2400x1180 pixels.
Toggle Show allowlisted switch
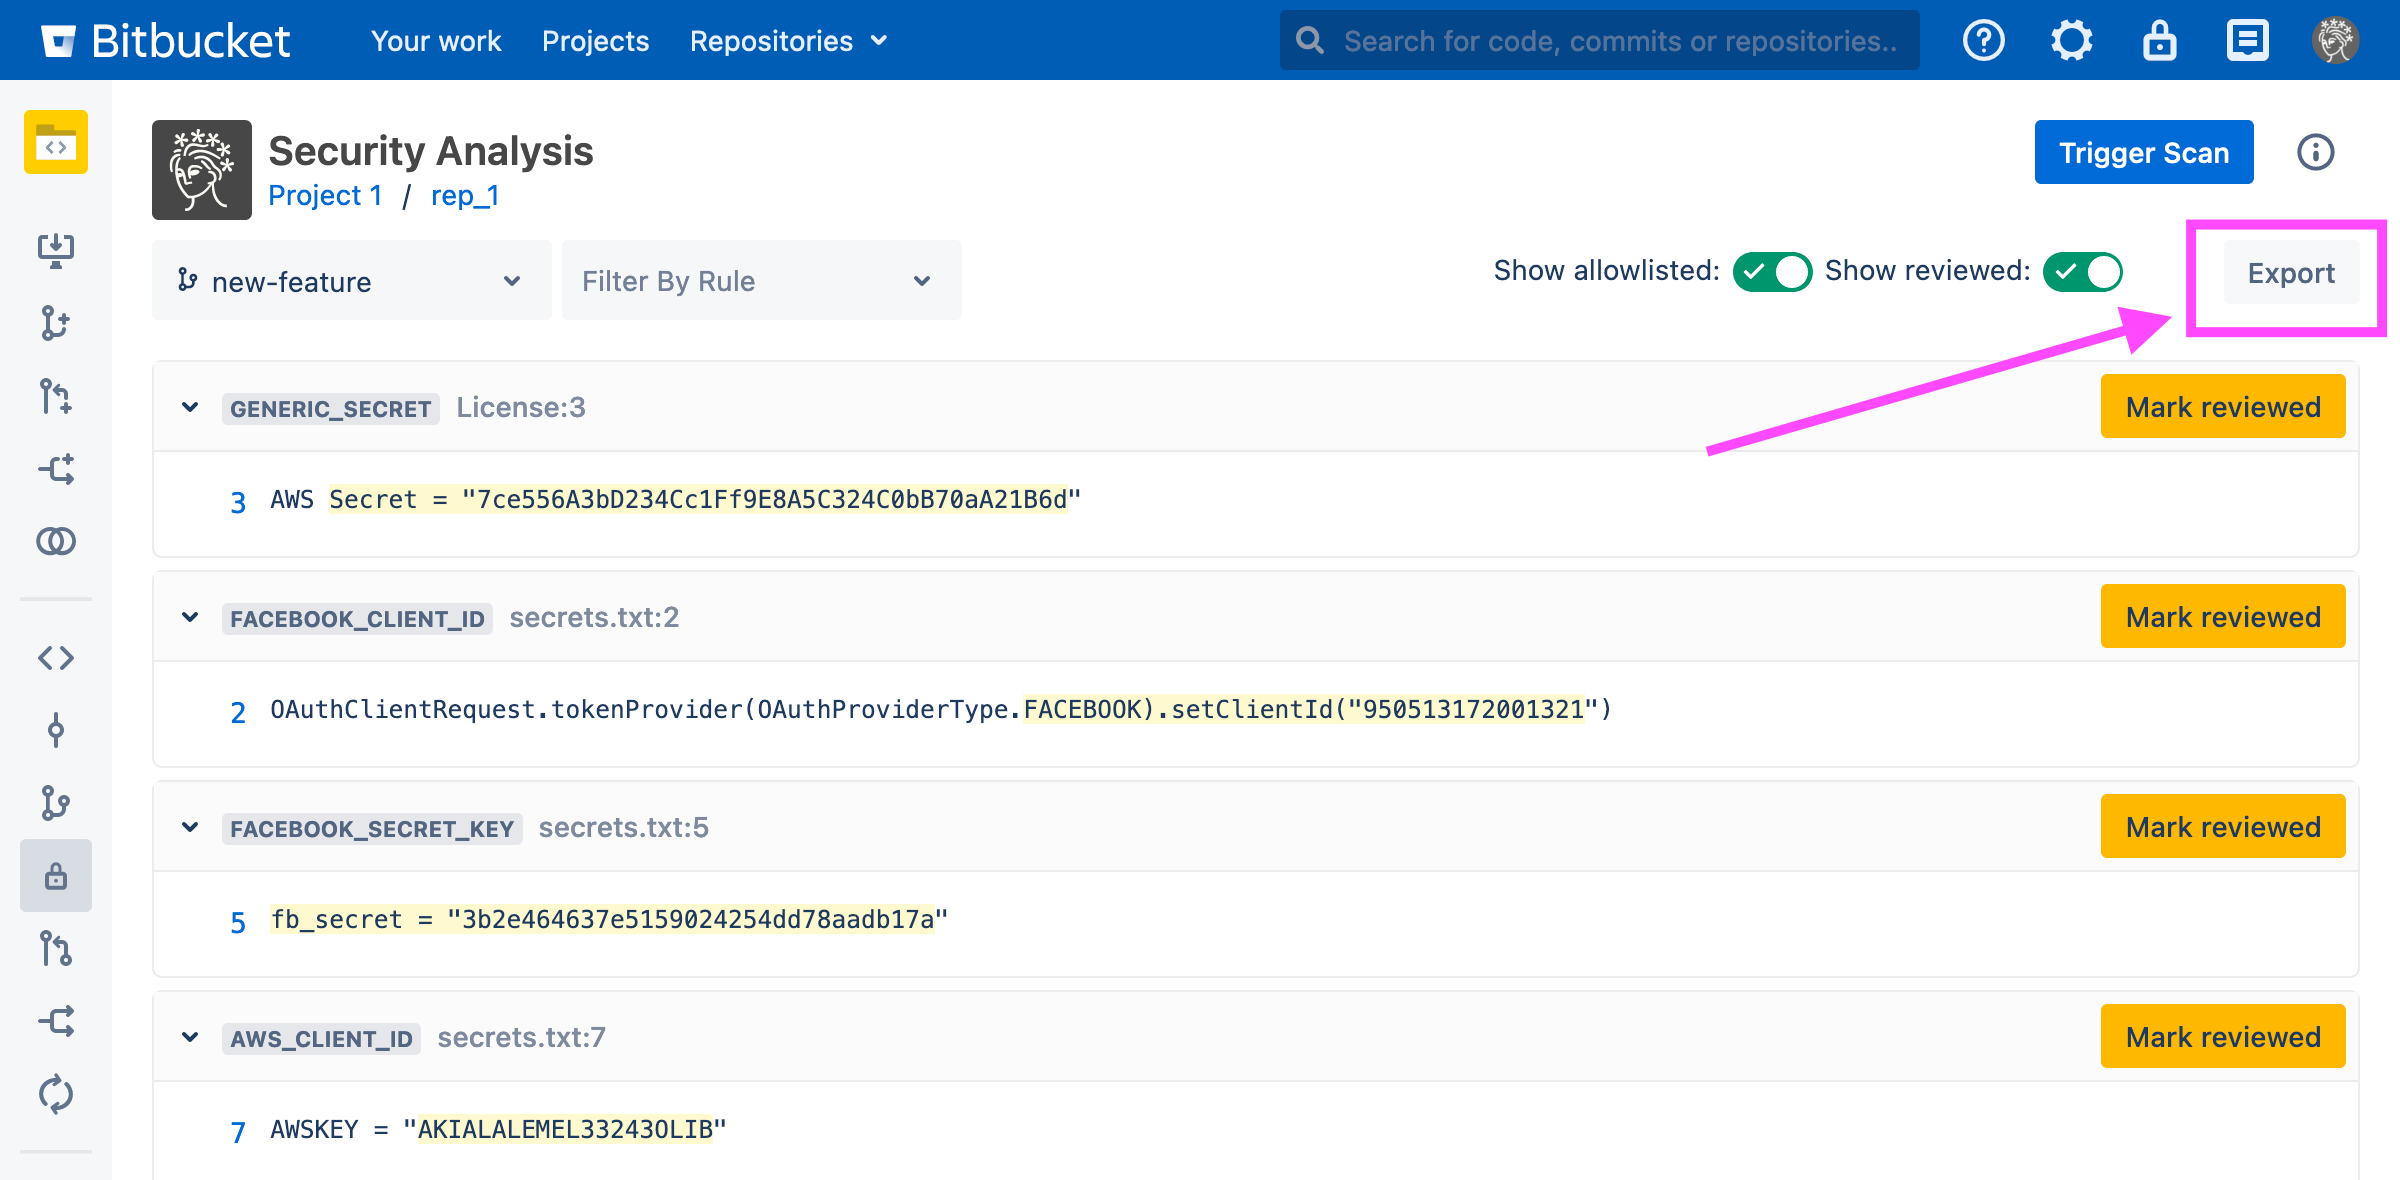[1772, 272]
